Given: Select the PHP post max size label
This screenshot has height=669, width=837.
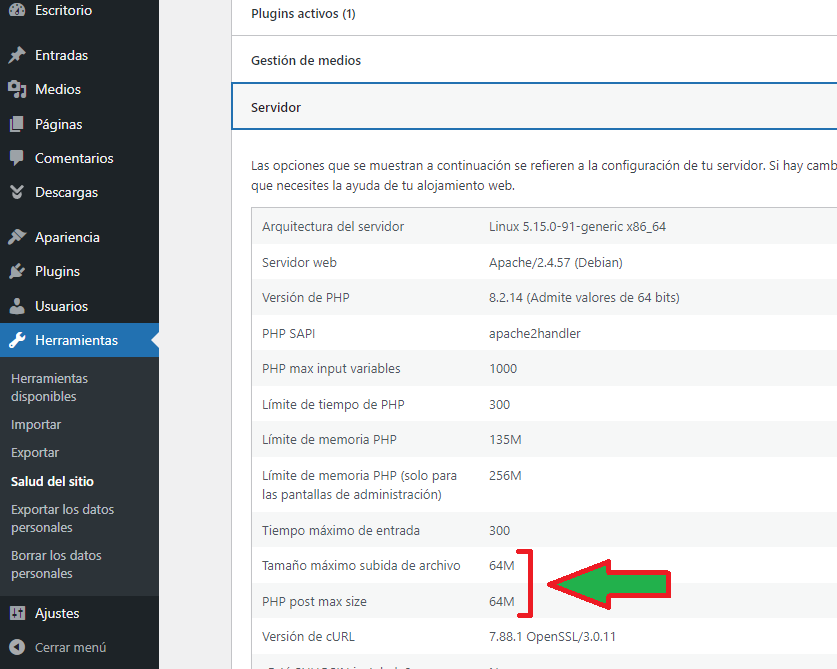Looking at the screenshot, I should click(x=314, y=601).
